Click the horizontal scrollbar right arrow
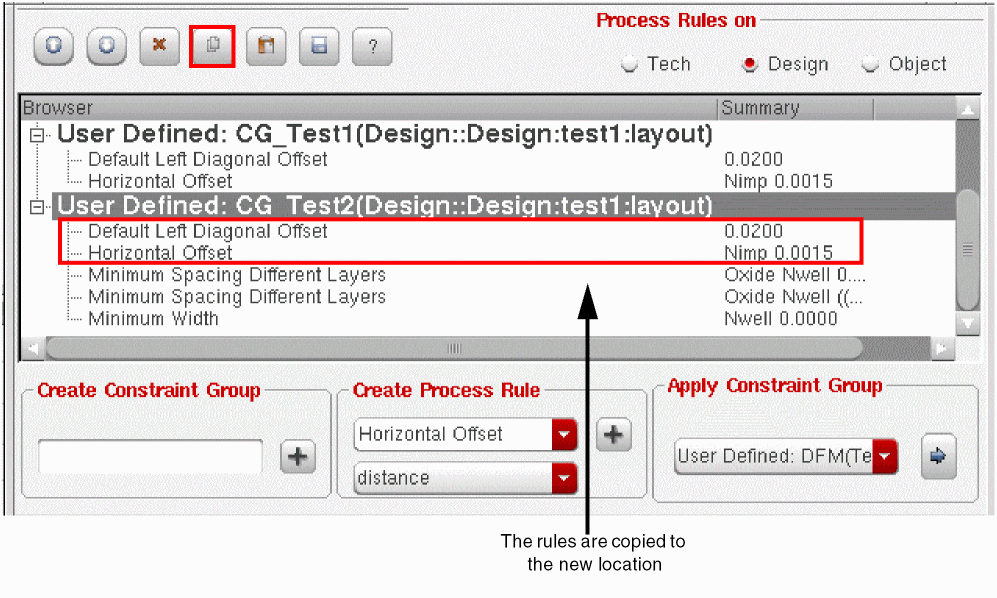Screen dimensions: 997x598 [x=942, y=349]
